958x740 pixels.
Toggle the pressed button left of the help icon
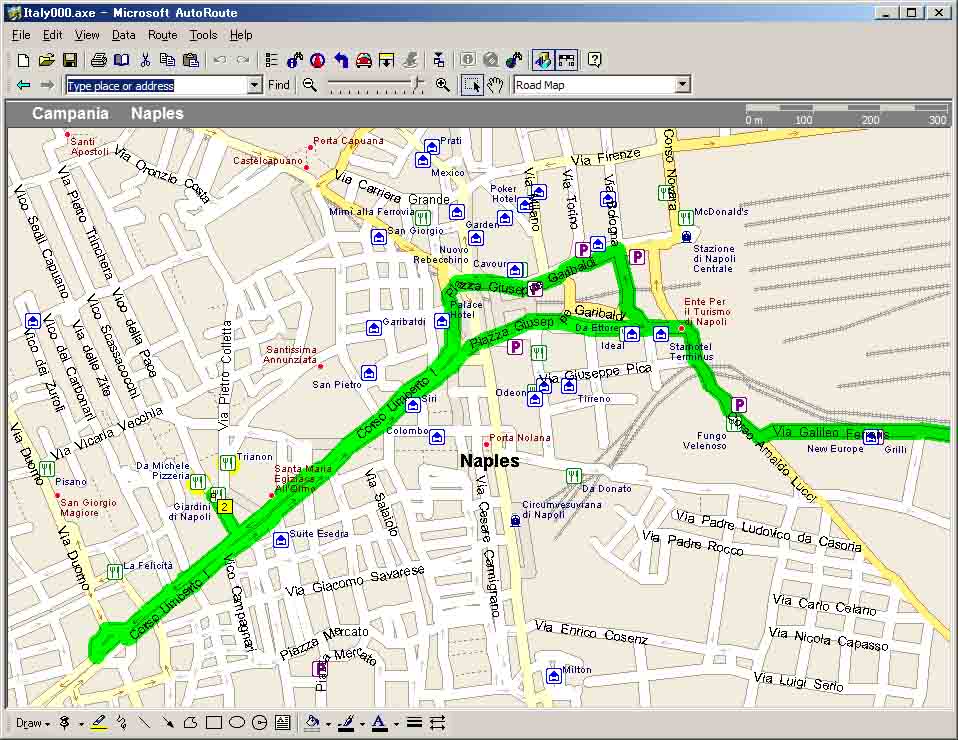click(x=567, y=60)
